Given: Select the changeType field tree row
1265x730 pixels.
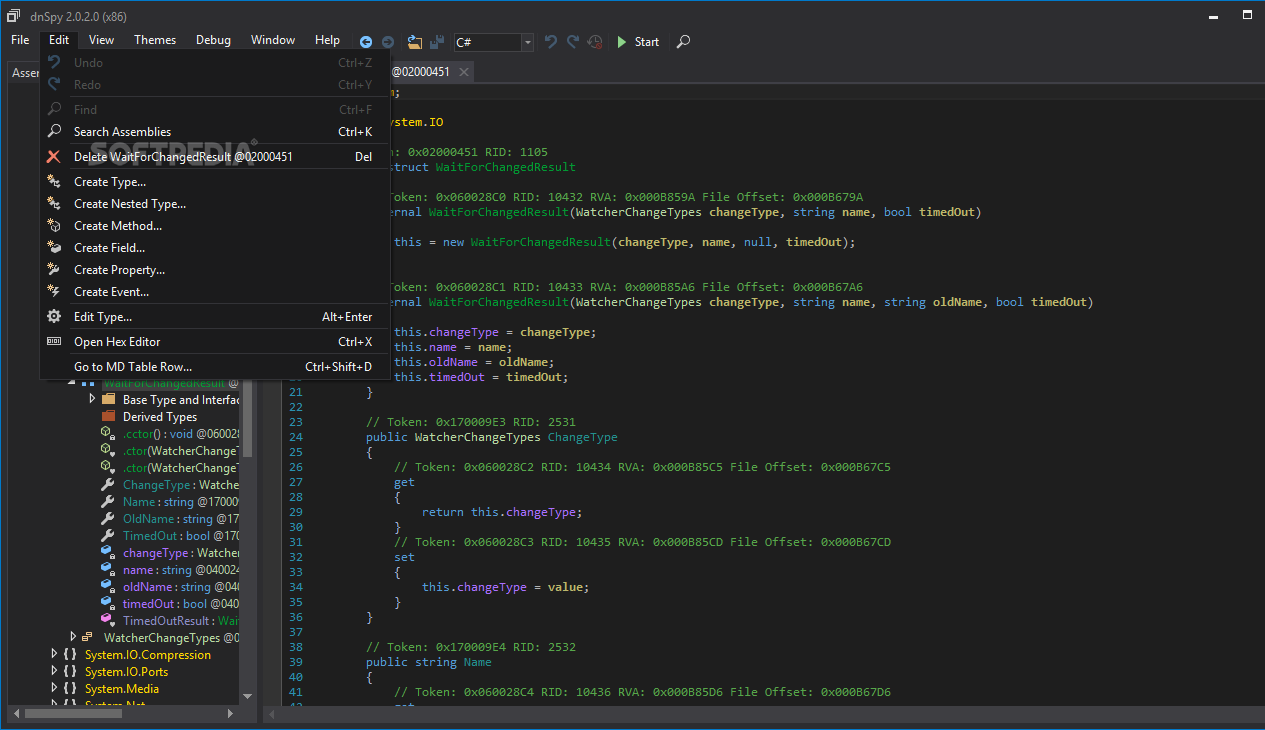Looking at the screenshot, I should [170, 553].
